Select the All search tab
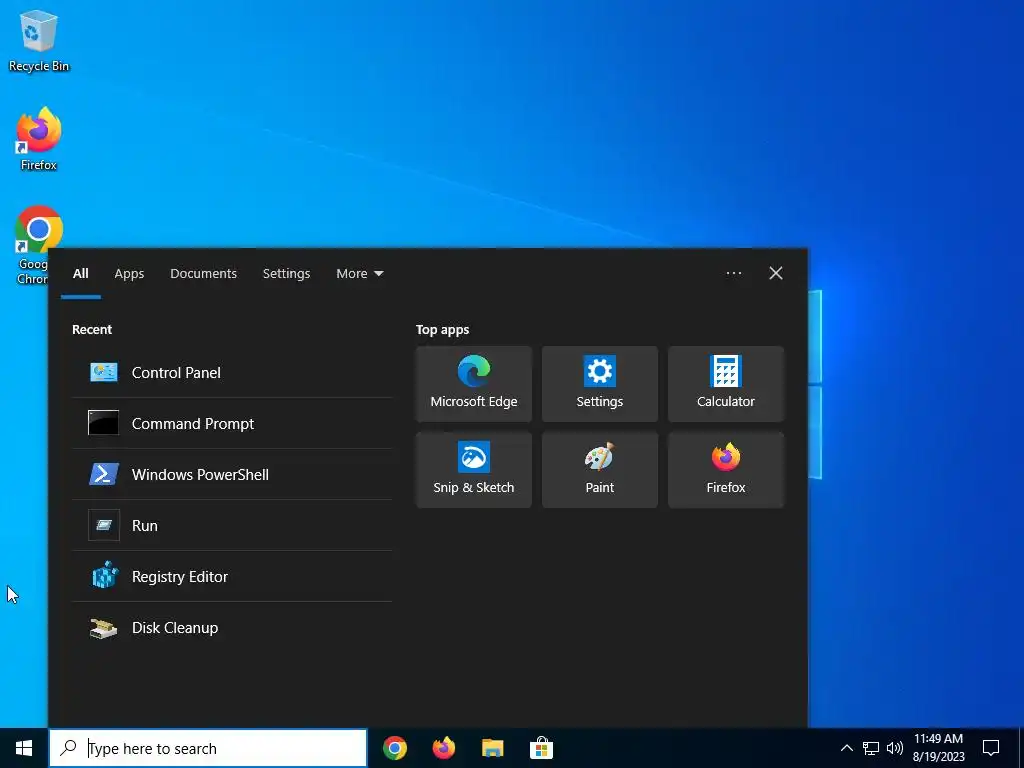Screen dimensions: 1024x768 coord(81,274)
